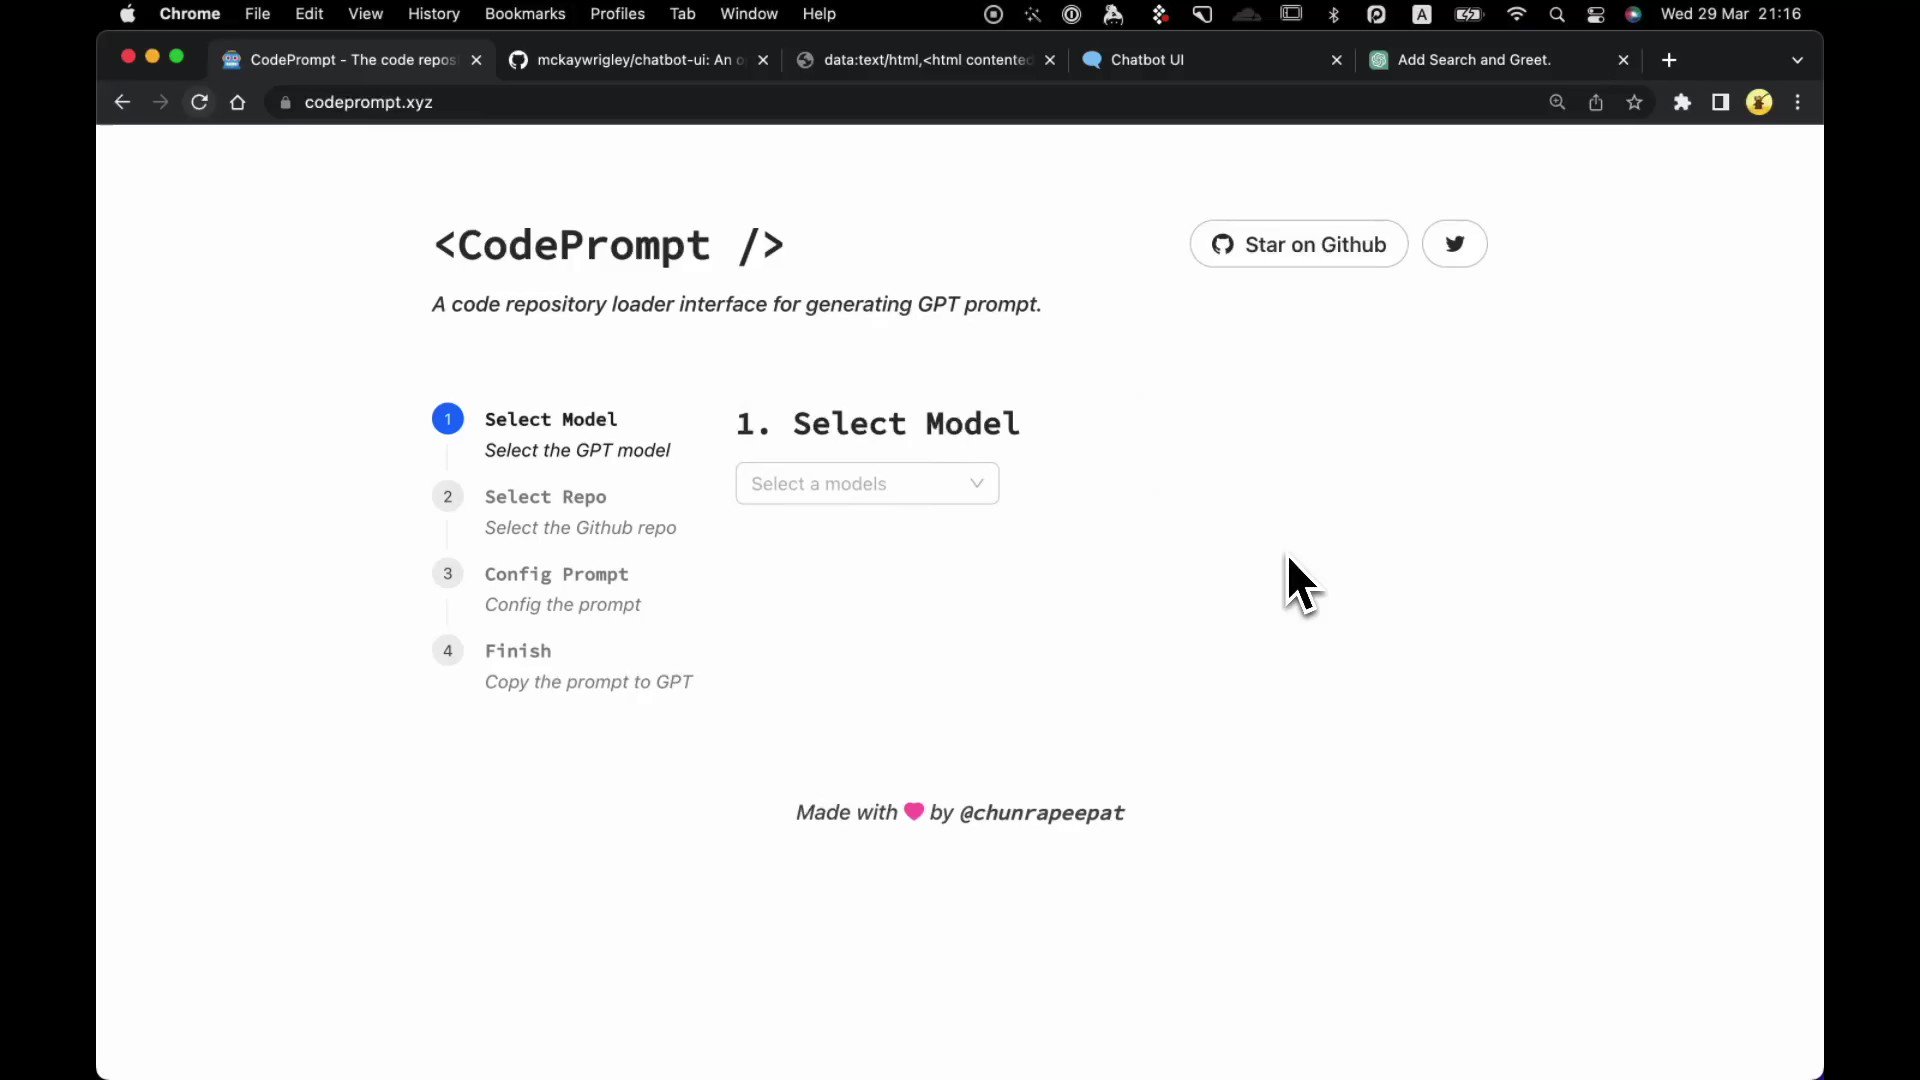Open the Bookmarks menu

[525, 14]
